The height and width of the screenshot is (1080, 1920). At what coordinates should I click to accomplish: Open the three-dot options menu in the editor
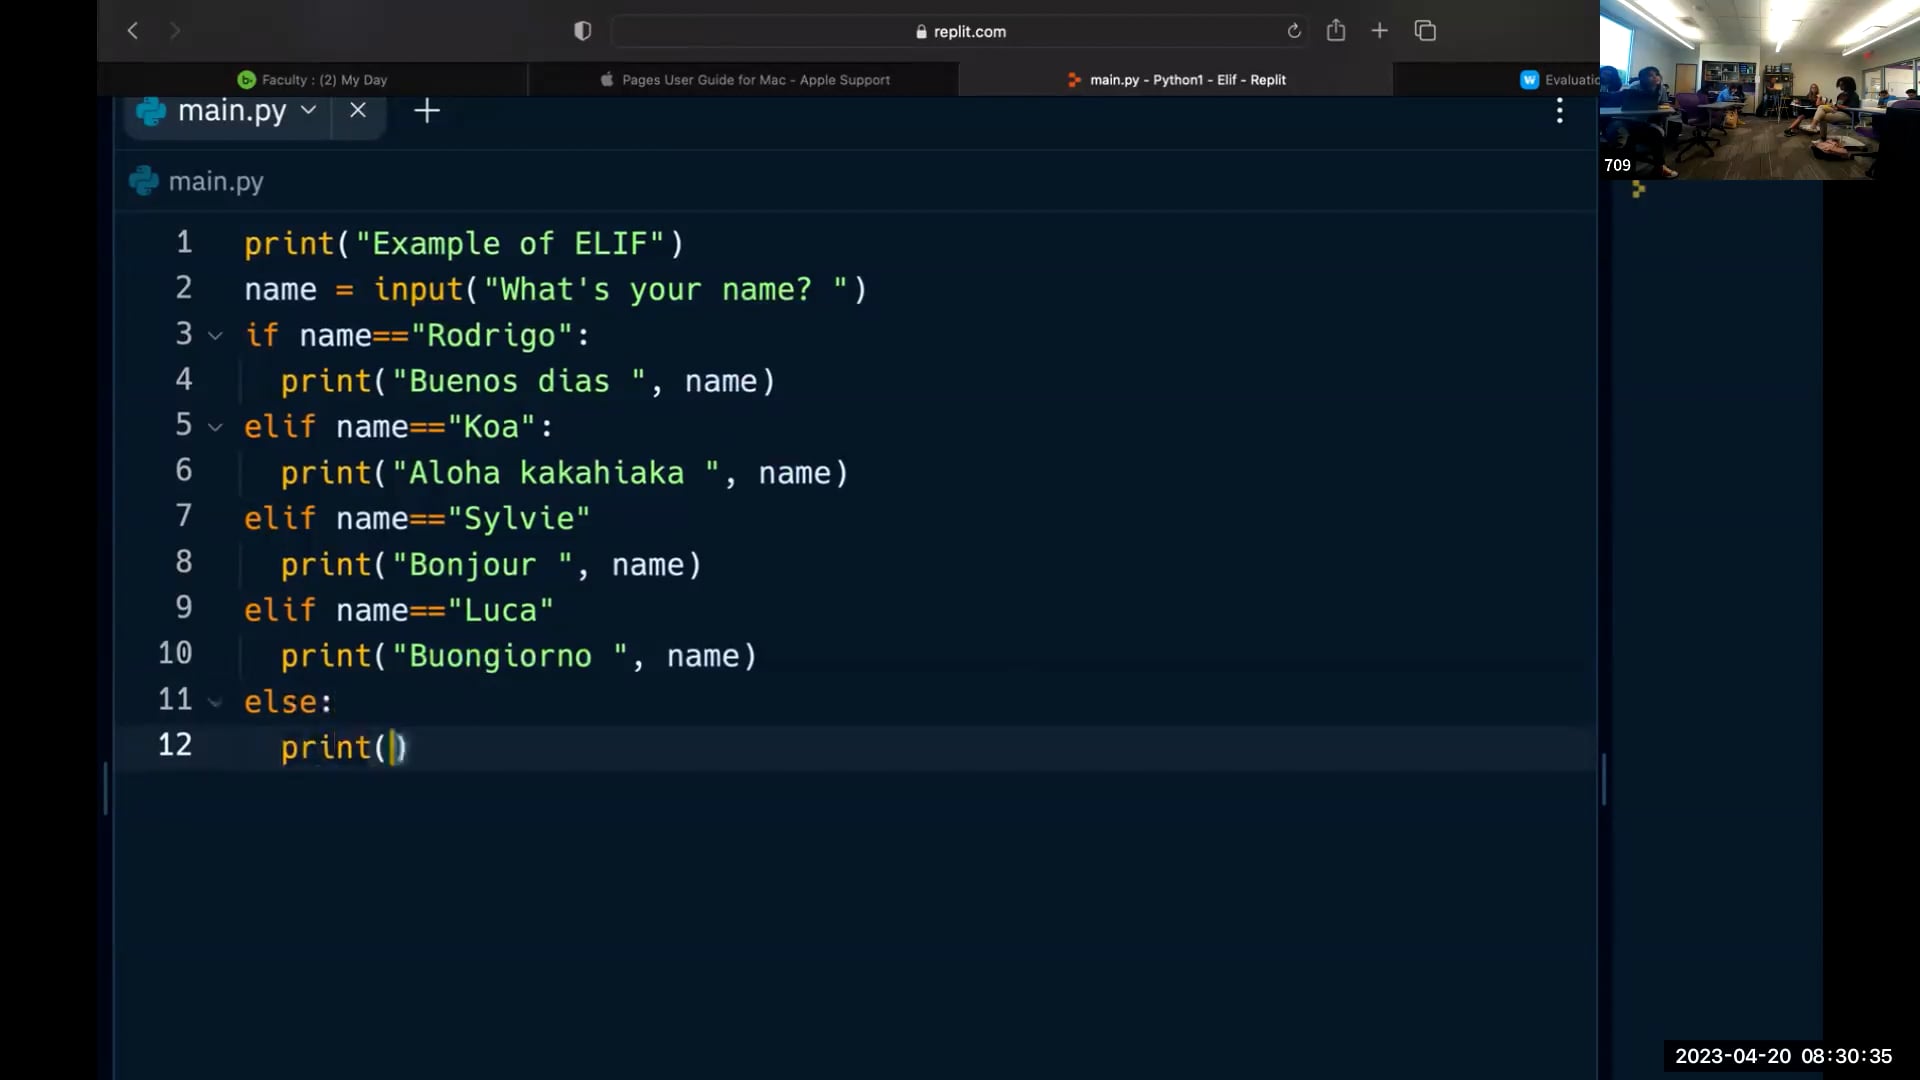[1560, 112]
